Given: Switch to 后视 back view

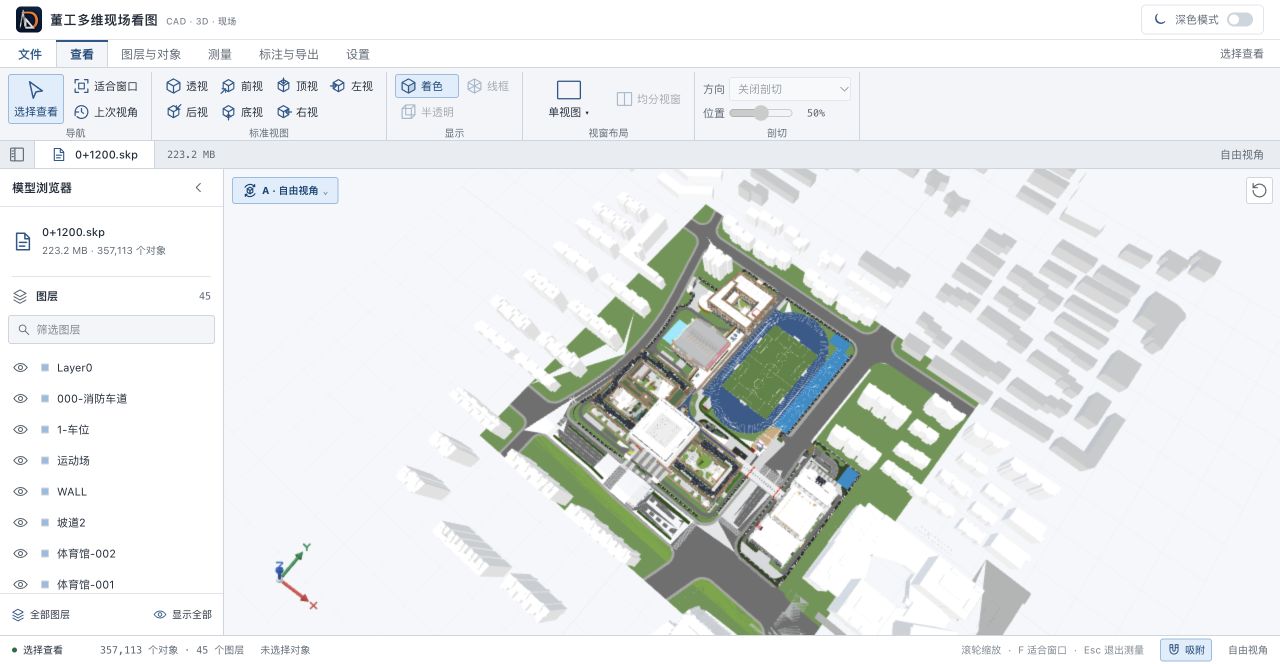Looking at the screenshot, I should point(187,112).
